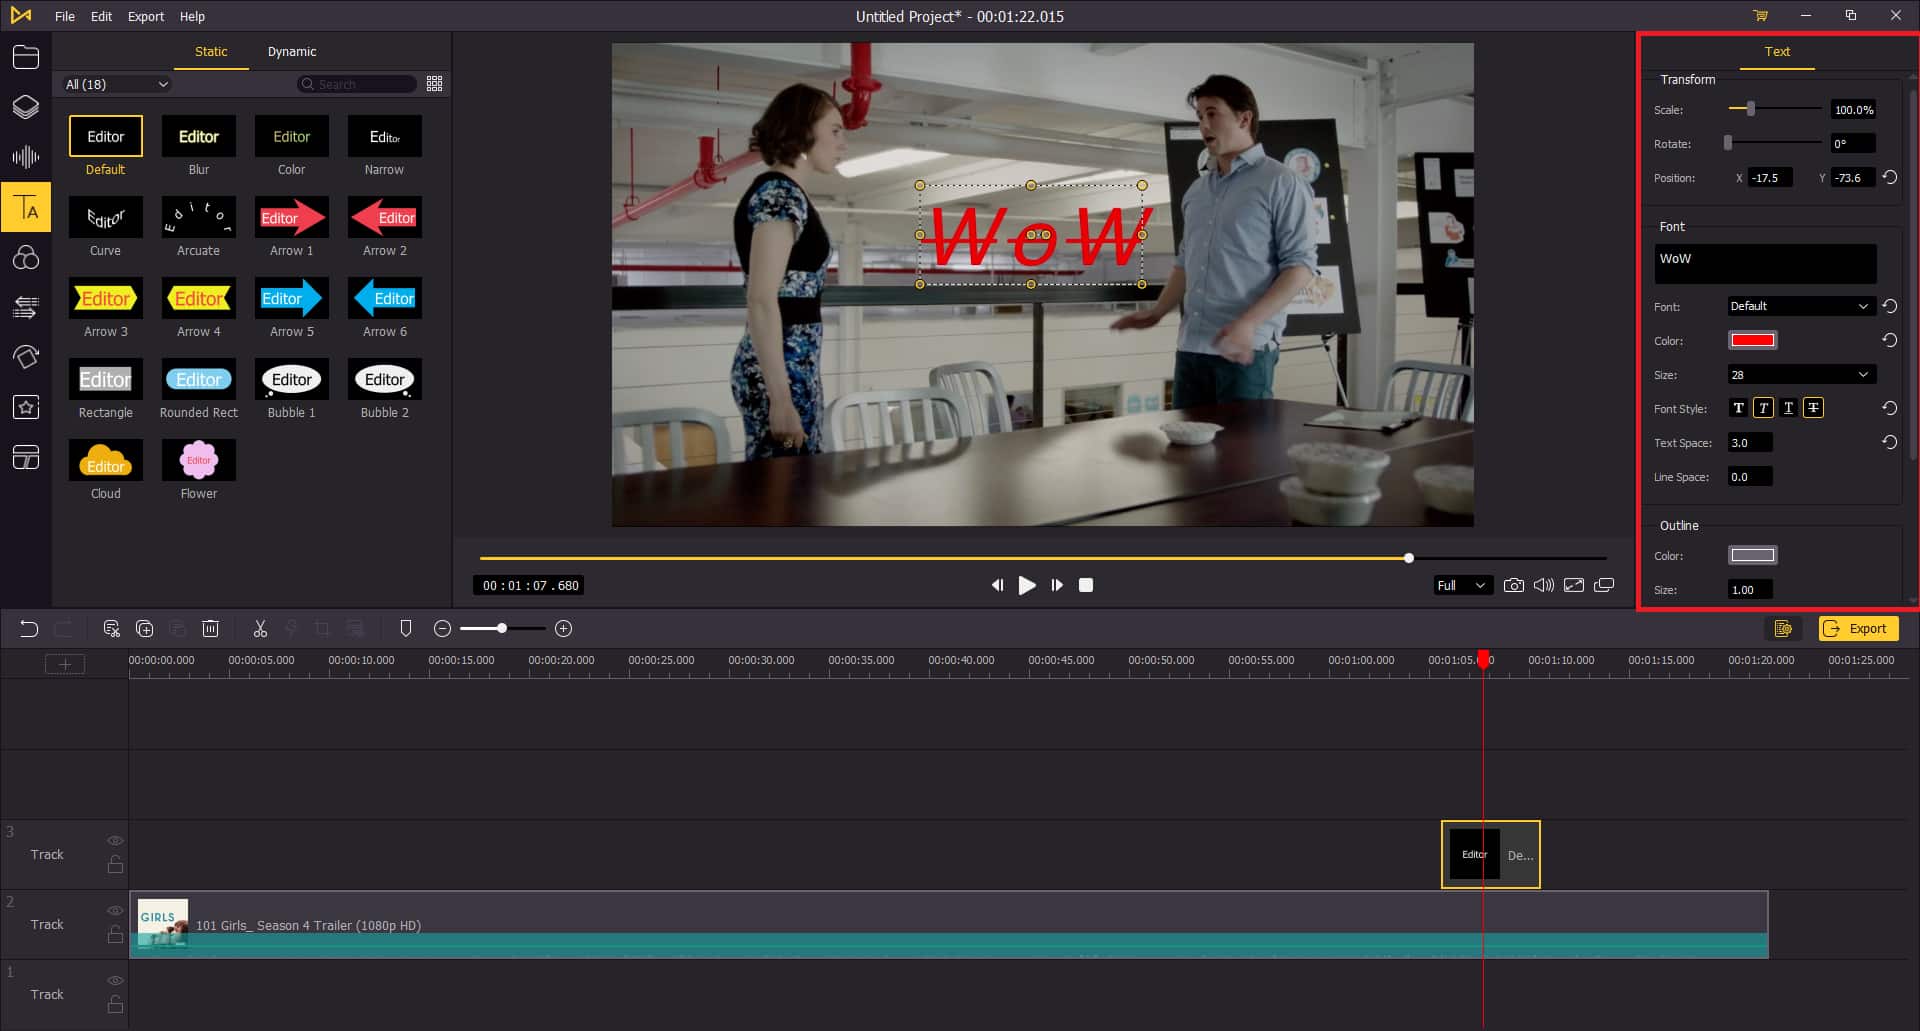Lock Track 2 with padlock icon
The height and width of the screenshot is (1031, 1920).
coord(115,935)
